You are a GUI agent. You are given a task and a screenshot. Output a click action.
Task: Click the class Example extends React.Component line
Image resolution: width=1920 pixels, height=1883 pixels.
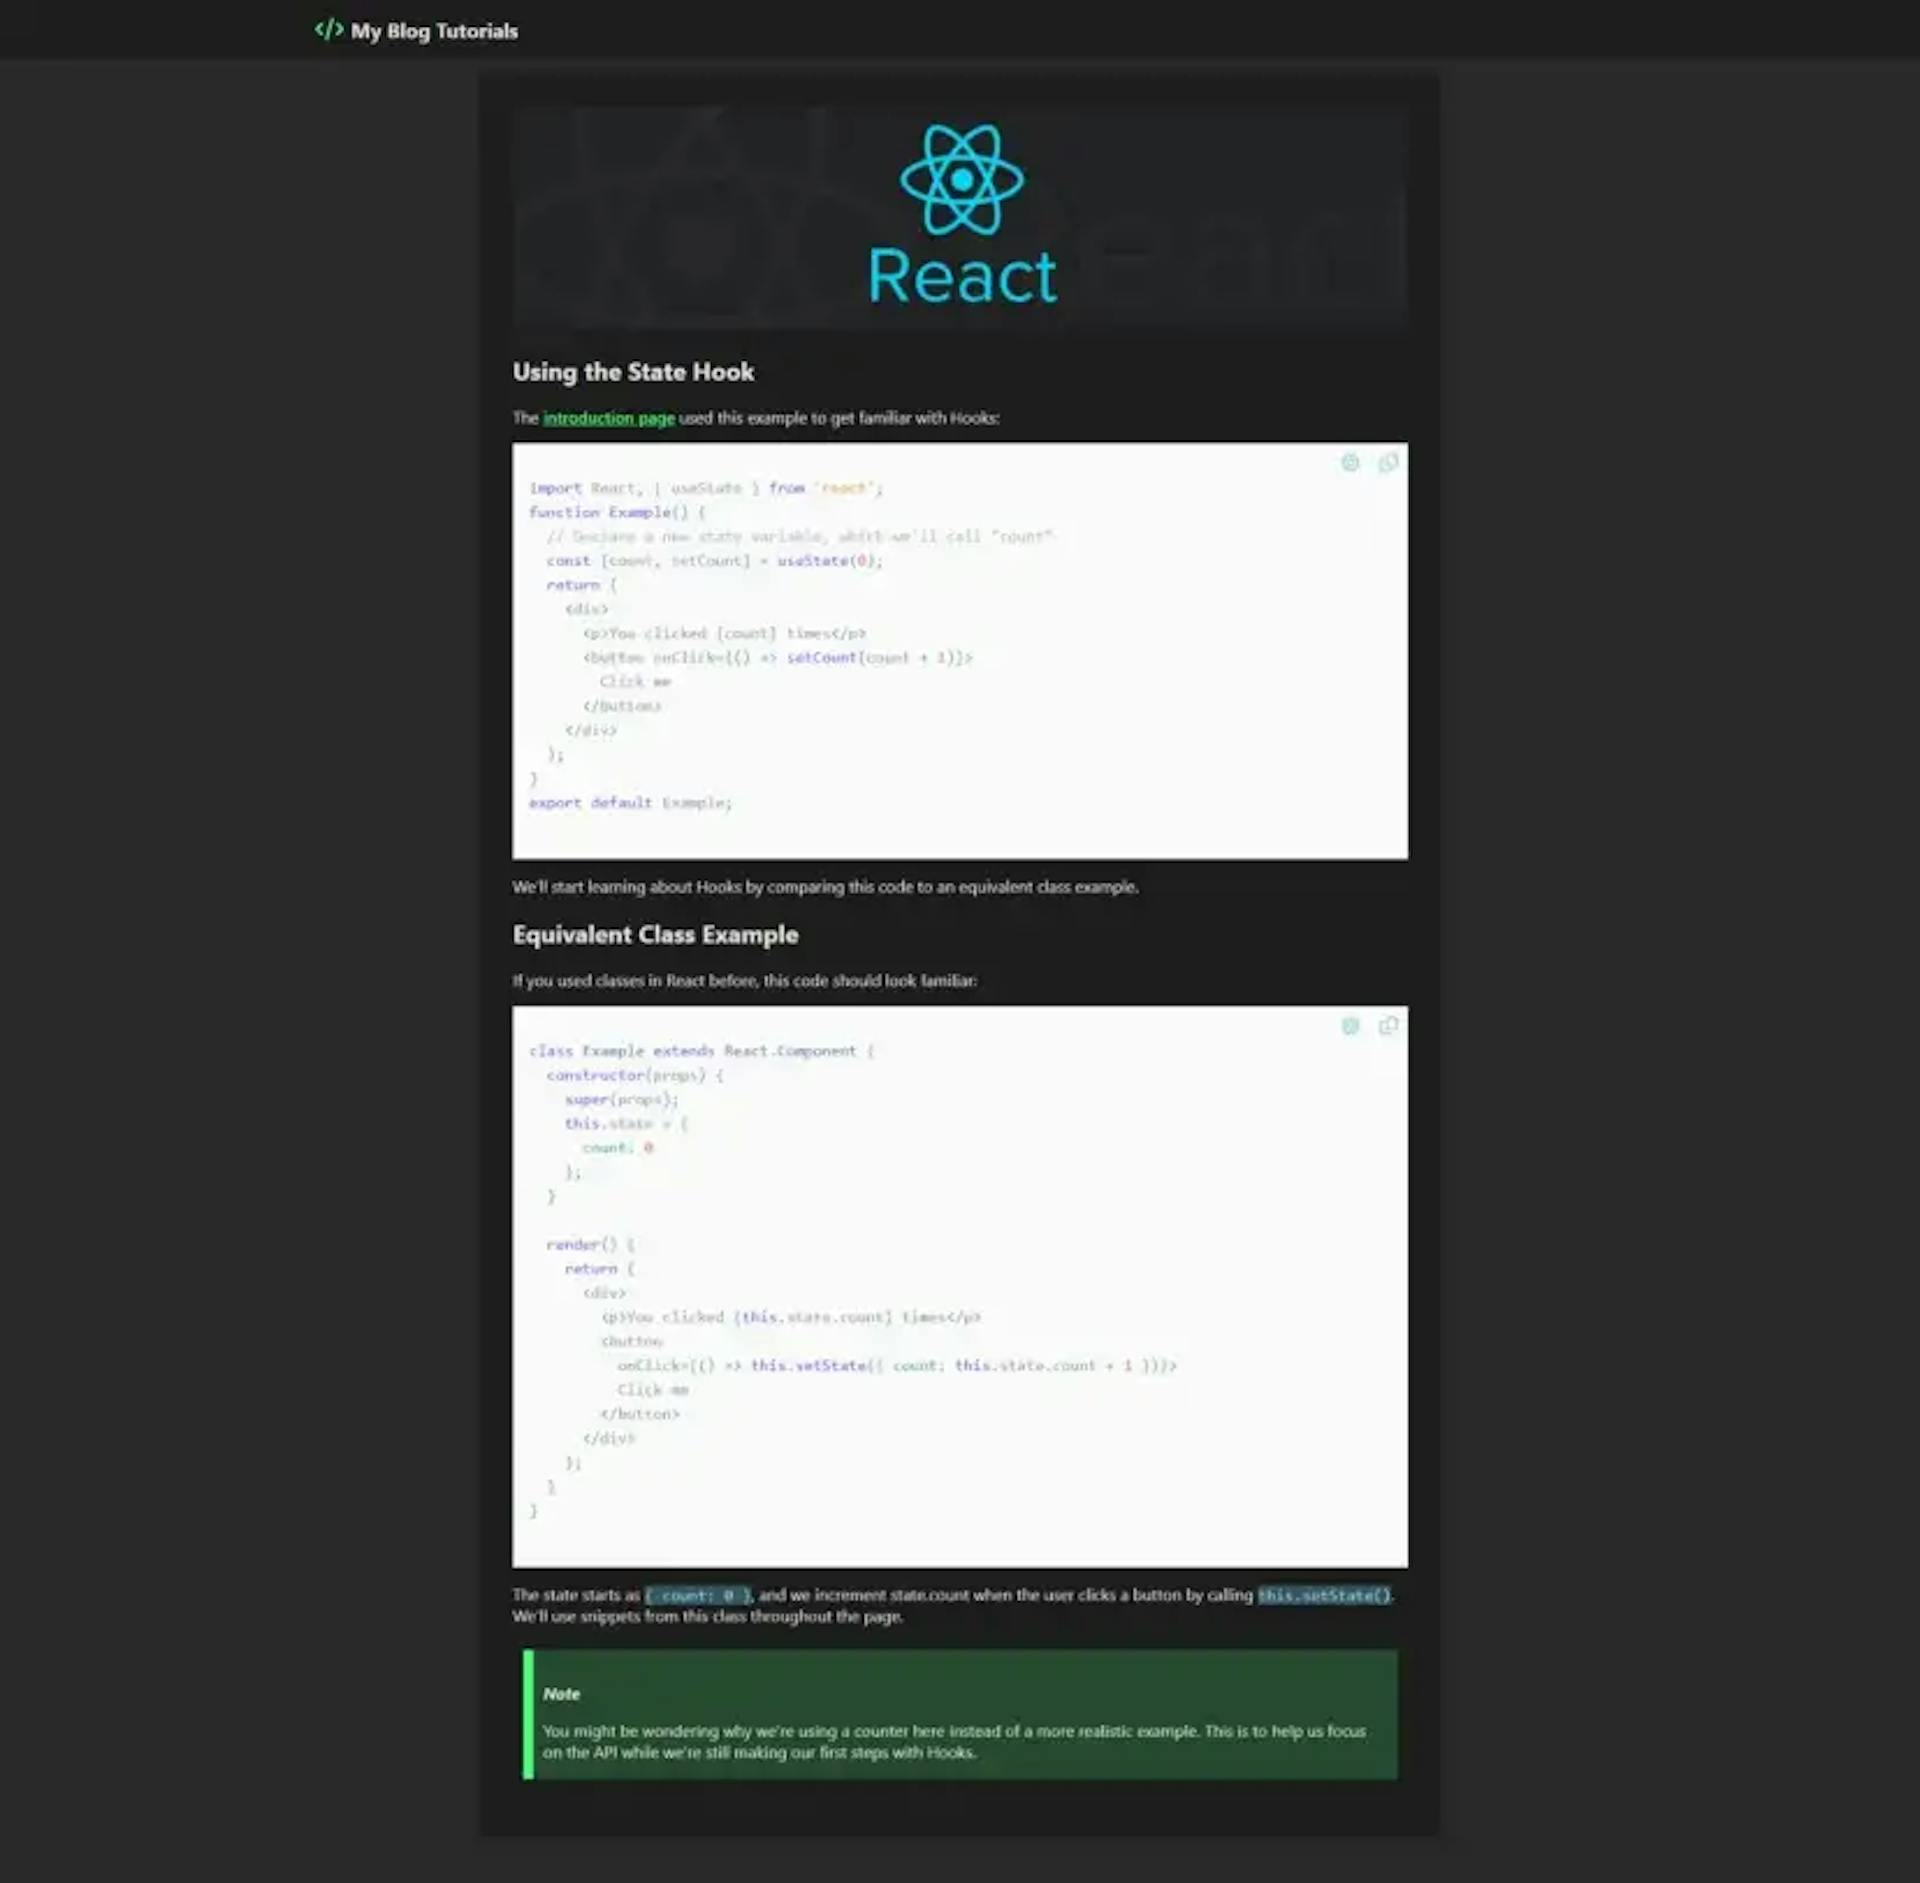click(x=701, y=1051)
